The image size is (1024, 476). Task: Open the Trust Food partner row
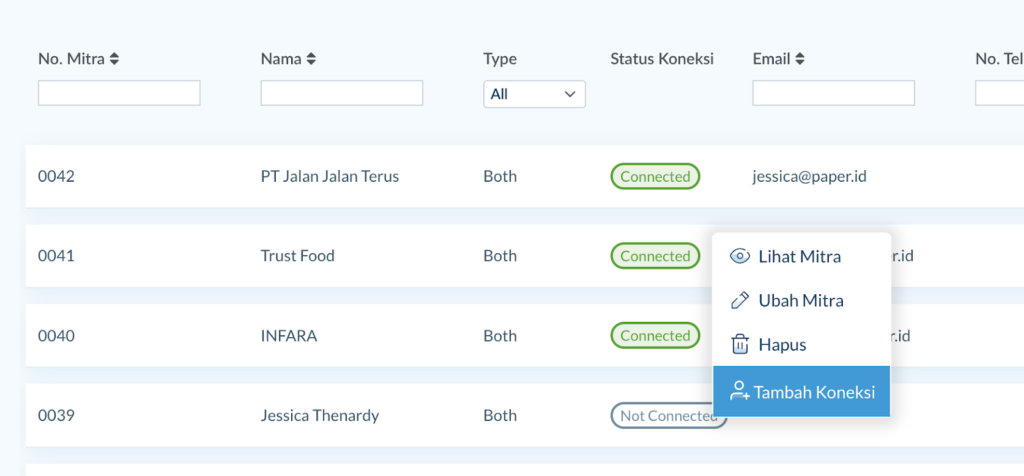297,256
